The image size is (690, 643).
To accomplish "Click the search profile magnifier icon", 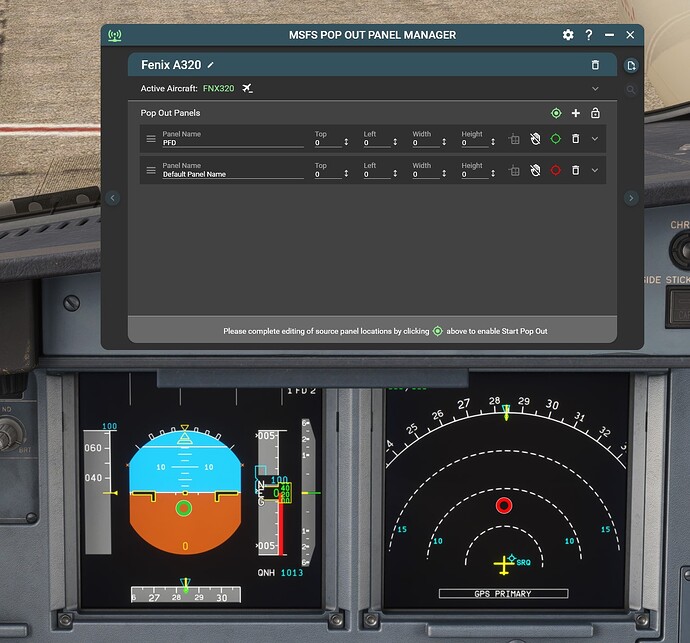I will tap(631, 90).
